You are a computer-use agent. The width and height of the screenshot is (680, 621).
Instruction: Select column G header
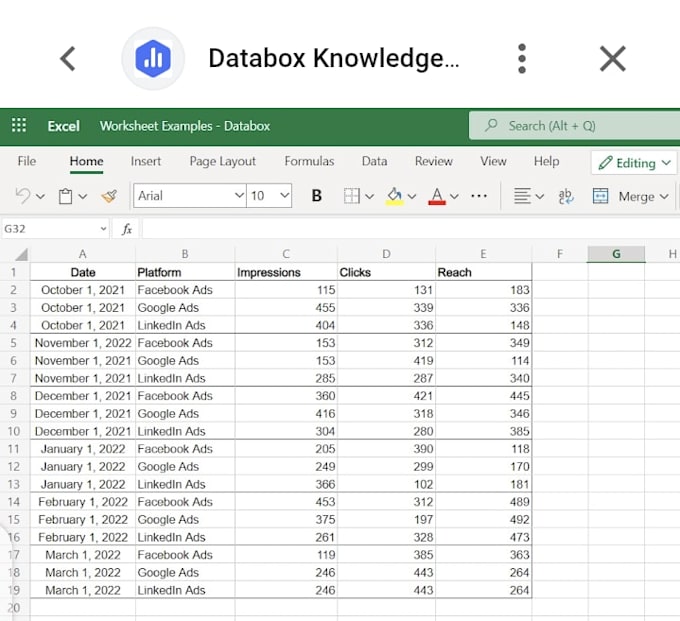pos(616,254)
